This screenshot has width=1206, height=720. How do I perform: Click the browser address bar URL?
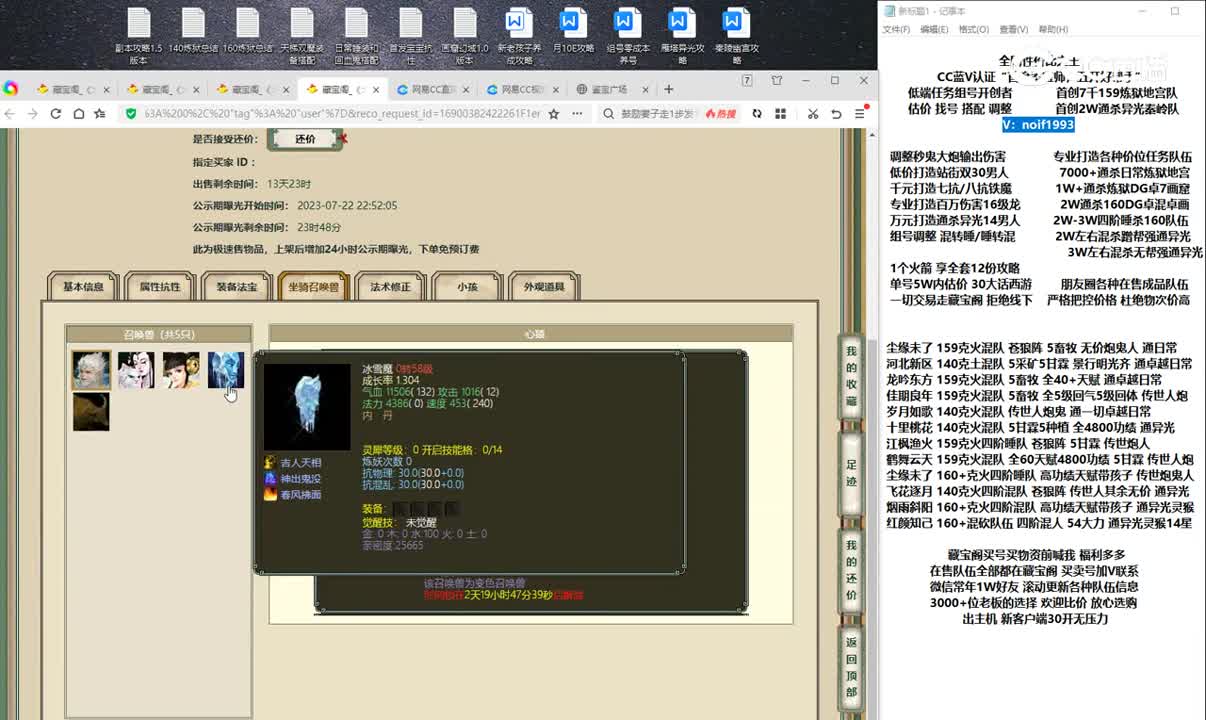click(342, 114)
